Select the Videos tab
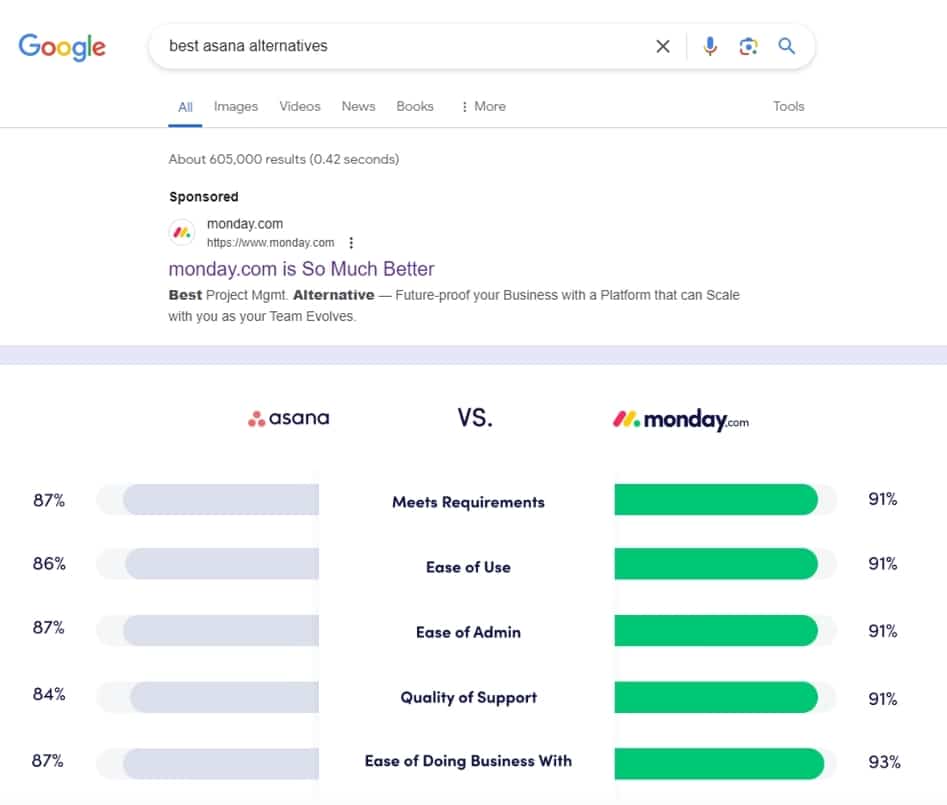This screenshot has width=947, height=805. coord(299,106)
